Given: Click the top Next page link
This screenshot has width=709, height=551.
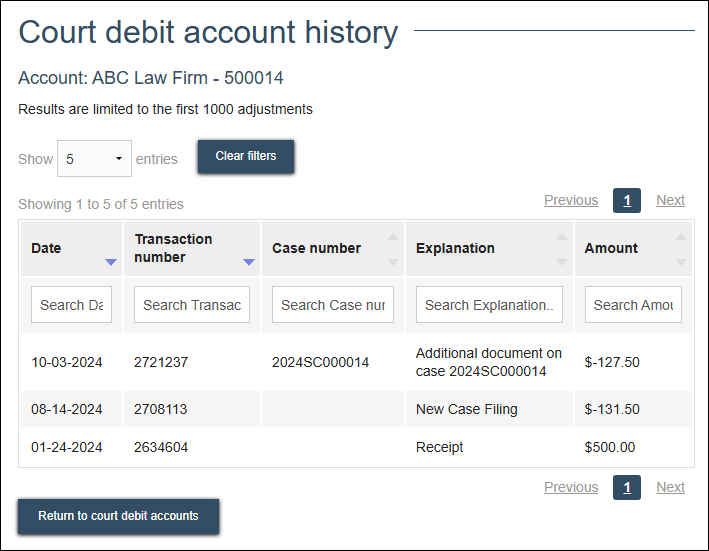Looking at the screenshot, I should click(670, 200).
